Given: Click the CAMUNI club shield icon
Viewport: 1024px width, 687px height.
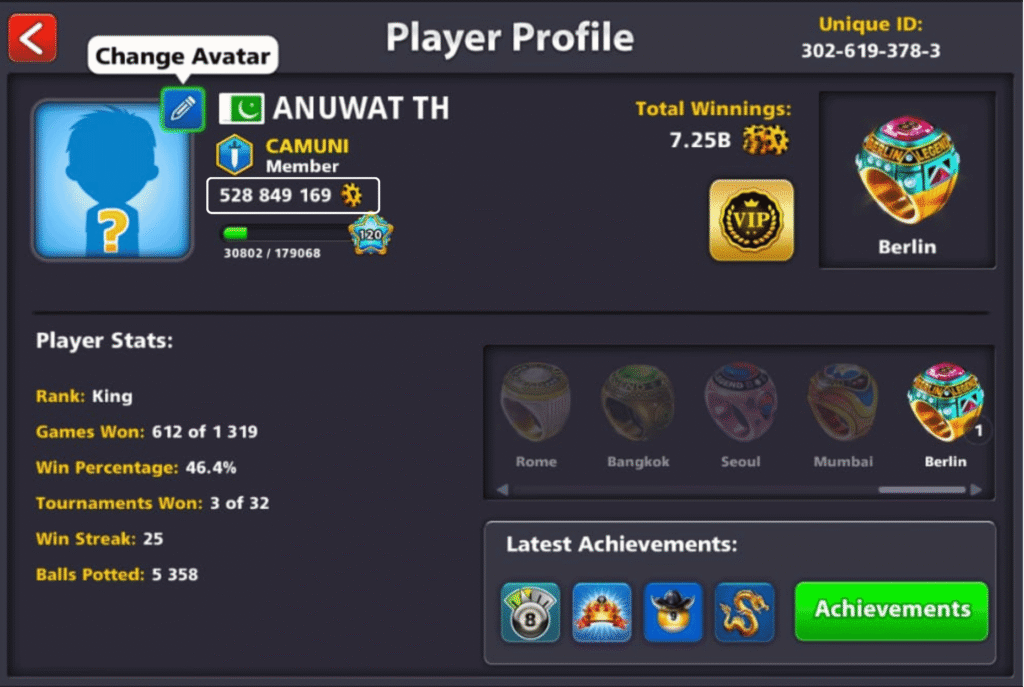Looking at the screenshot, I should [x=234, y=155].
